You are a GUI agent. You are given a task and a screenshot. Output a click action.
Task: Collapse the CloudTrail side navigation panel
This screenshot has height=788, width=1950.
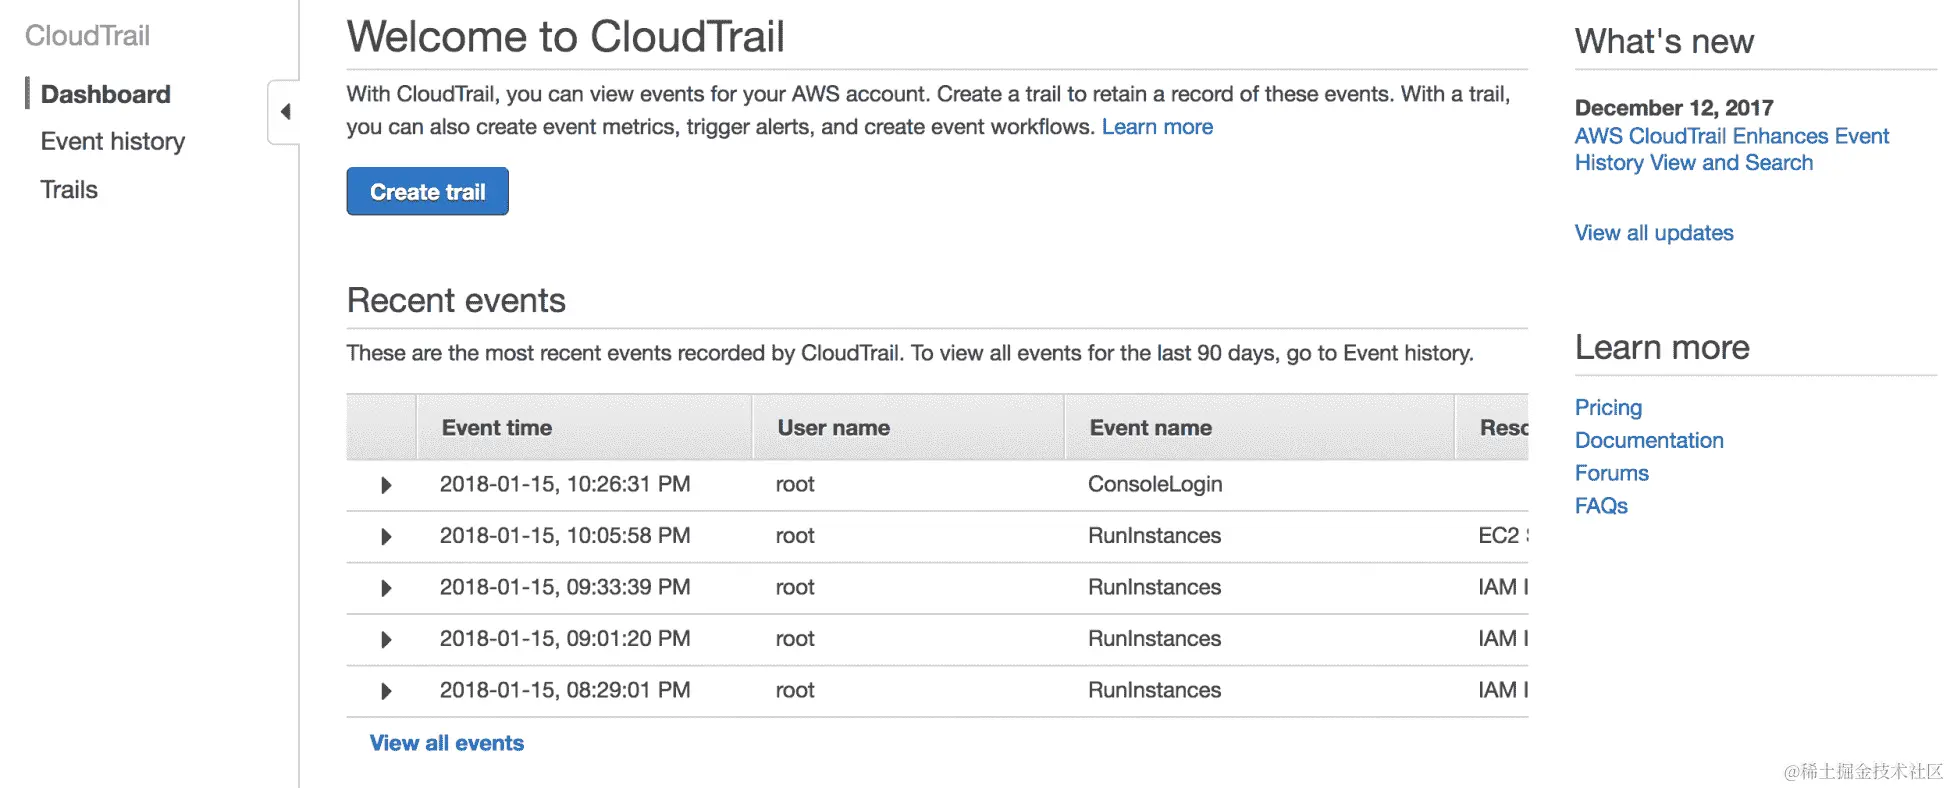pos(285,112)
